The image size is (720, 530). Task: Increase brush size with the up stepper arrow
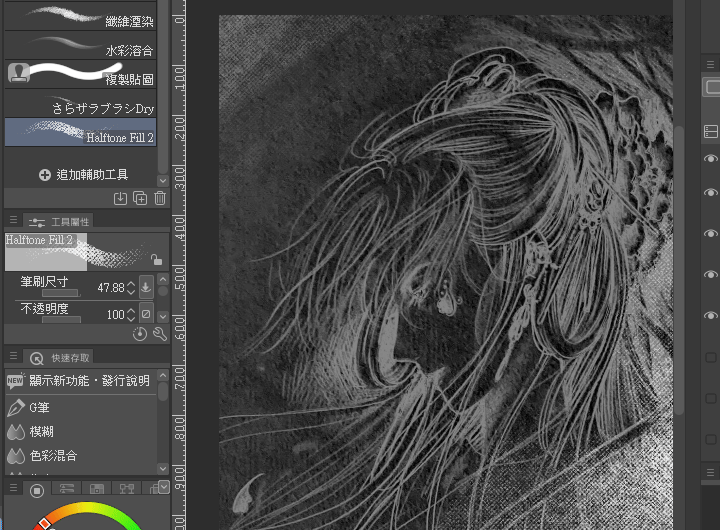(131, 284)
